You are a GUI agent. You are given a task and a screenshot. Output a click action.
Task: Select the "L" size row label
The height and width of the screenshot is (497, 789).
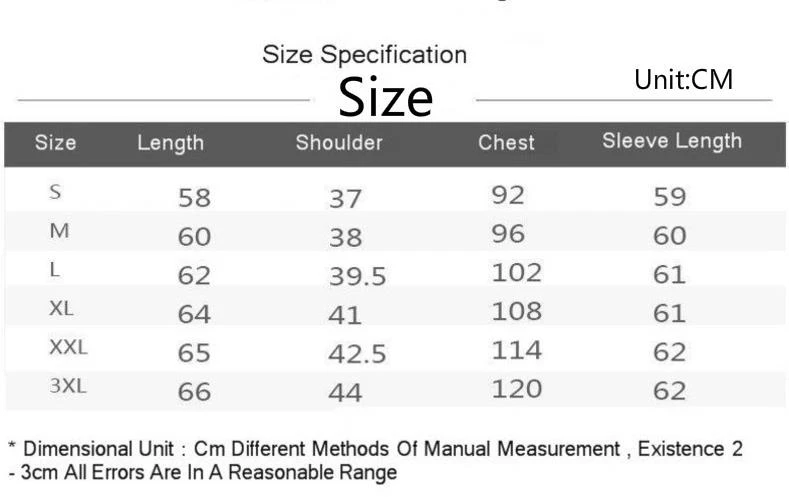[x=55, y=270]
